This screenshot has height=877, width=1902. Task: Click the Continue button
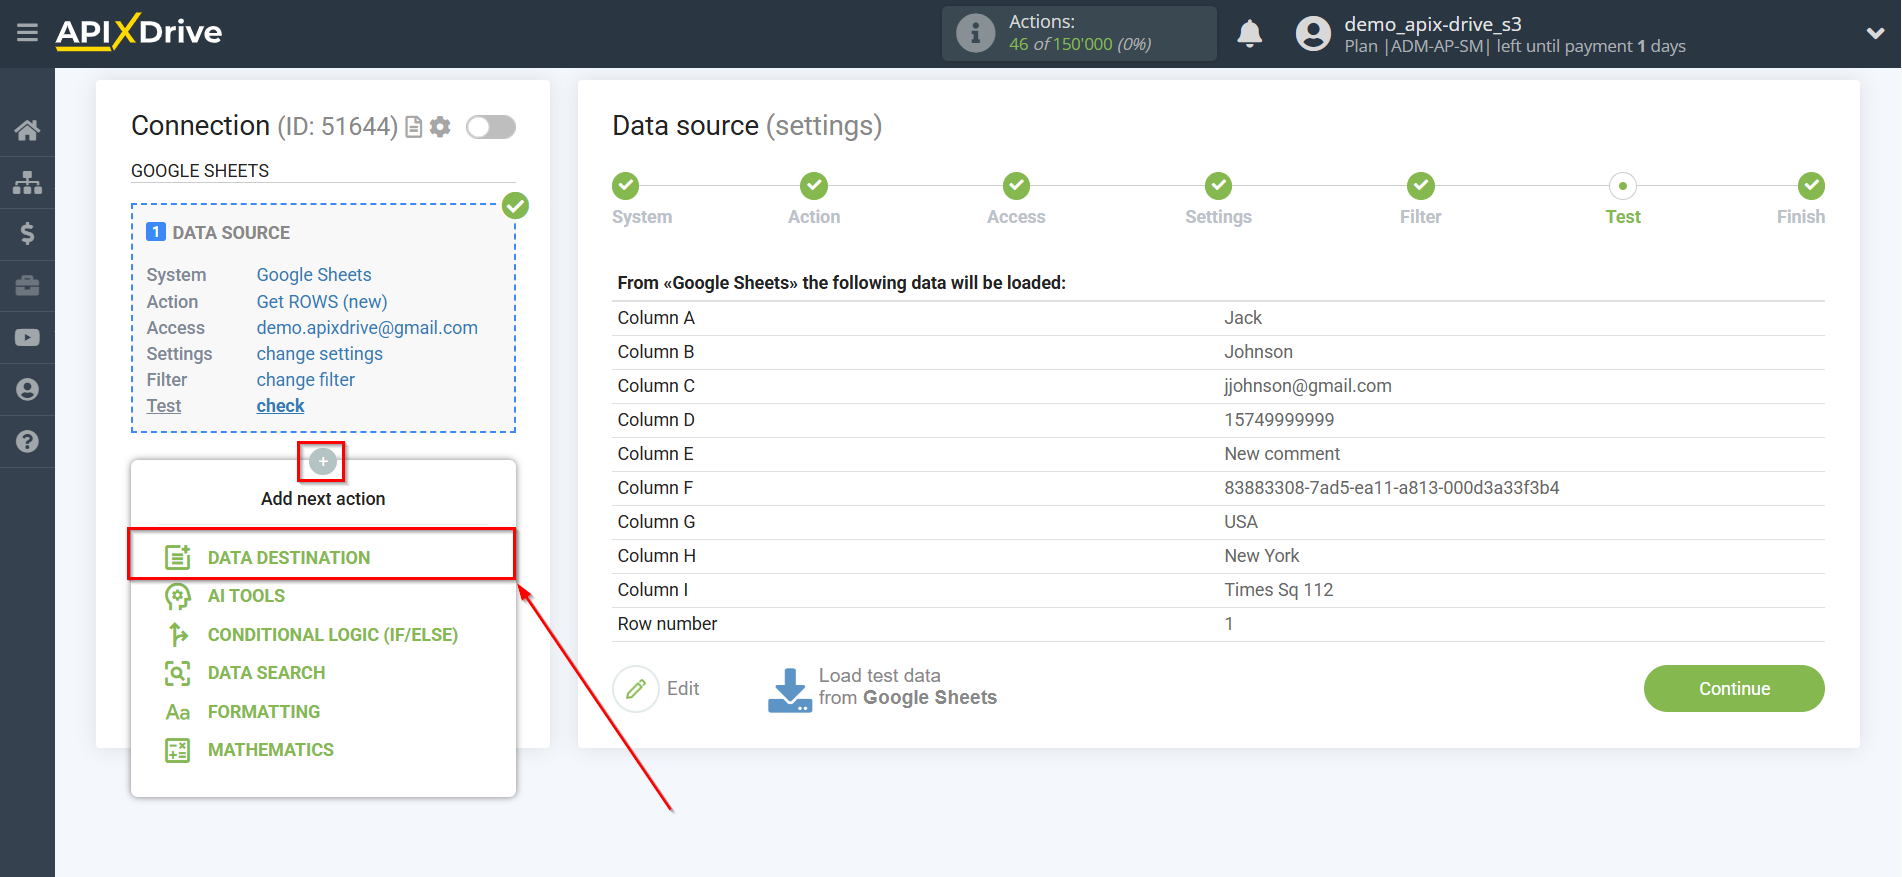(1734, 689)
